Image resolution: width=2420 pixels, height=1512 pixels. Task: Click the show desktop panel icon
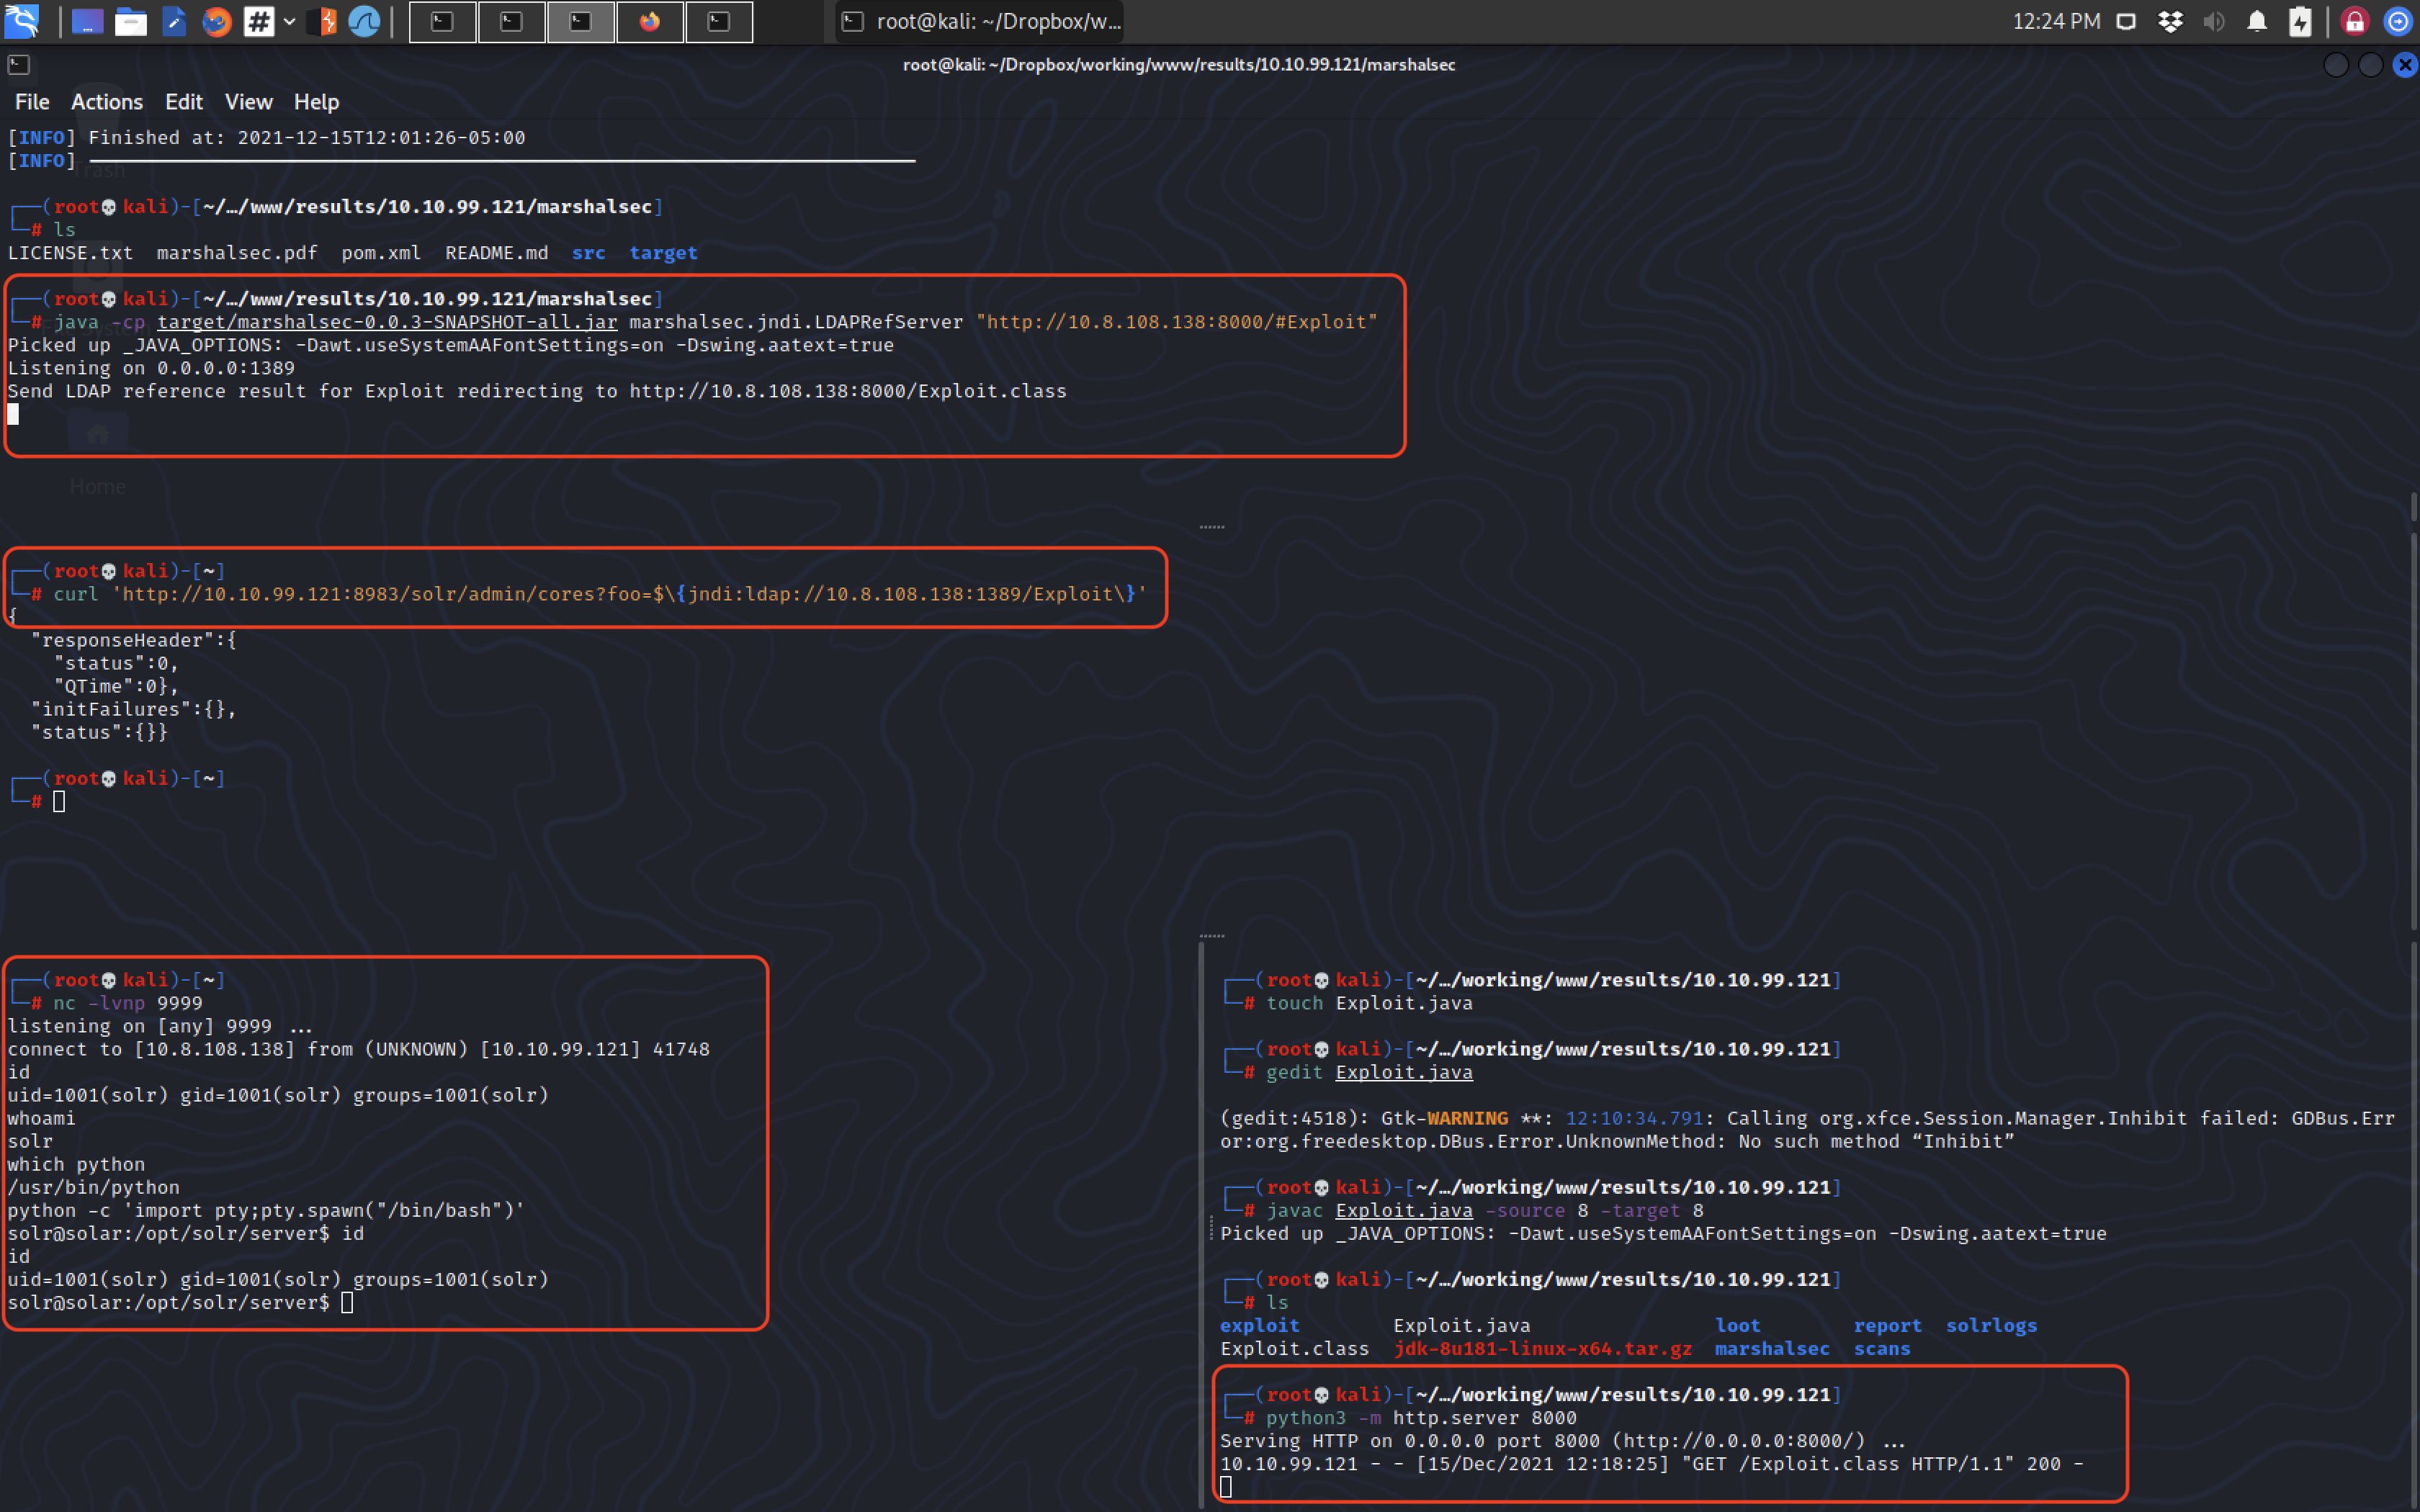87,21
